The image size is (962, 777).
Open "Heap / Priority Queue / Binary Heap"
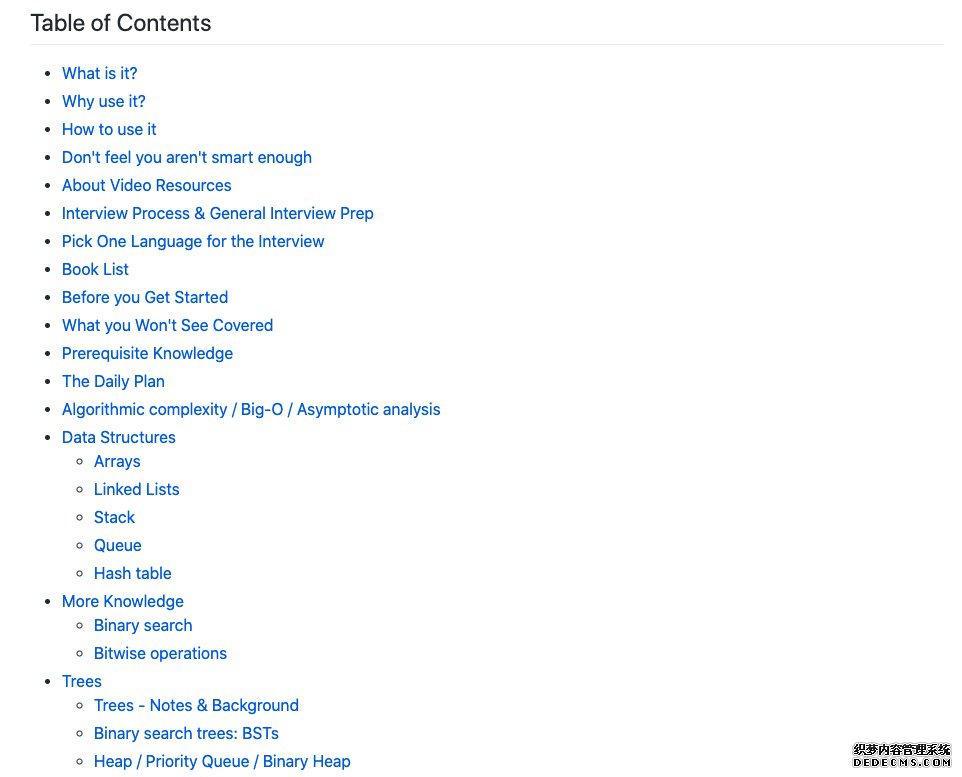pyautogui.click(x=222, y=762)
